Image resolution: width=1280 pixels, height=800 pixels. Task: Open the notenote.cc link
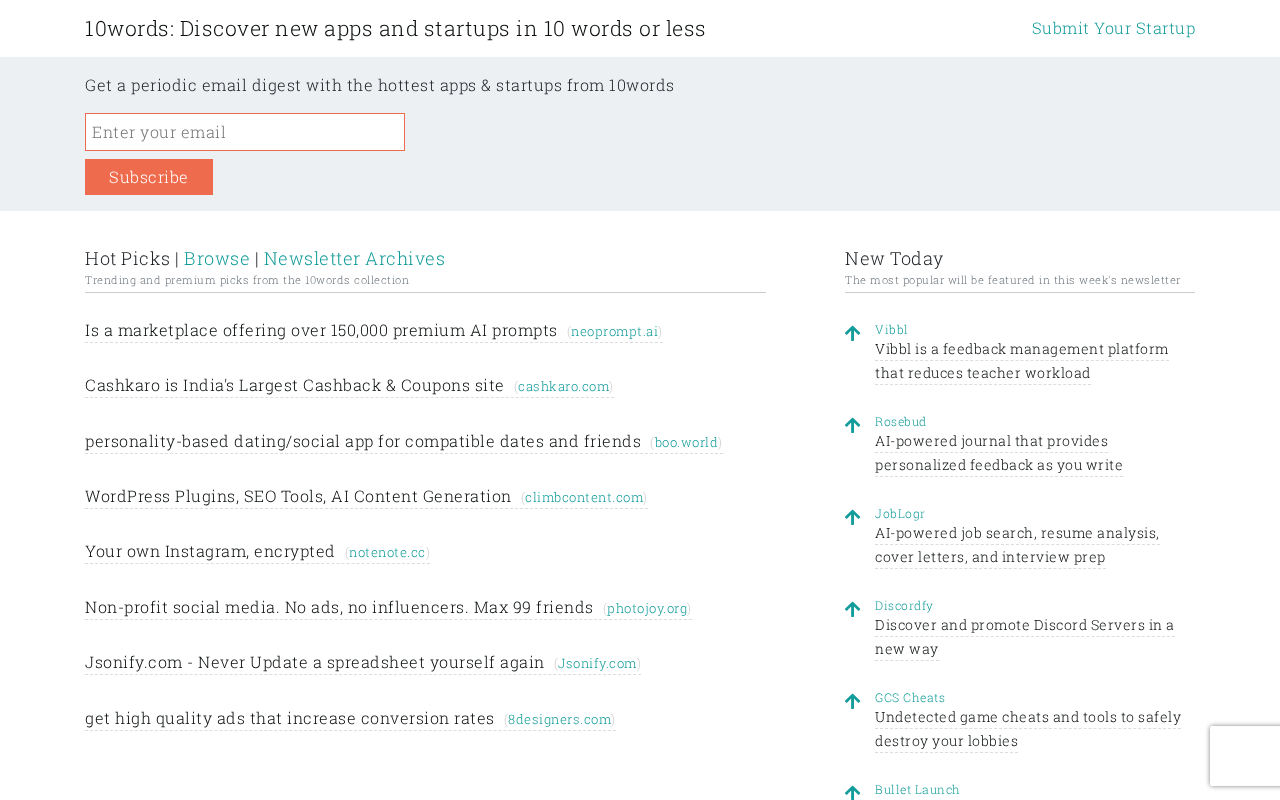coord(387,553)
